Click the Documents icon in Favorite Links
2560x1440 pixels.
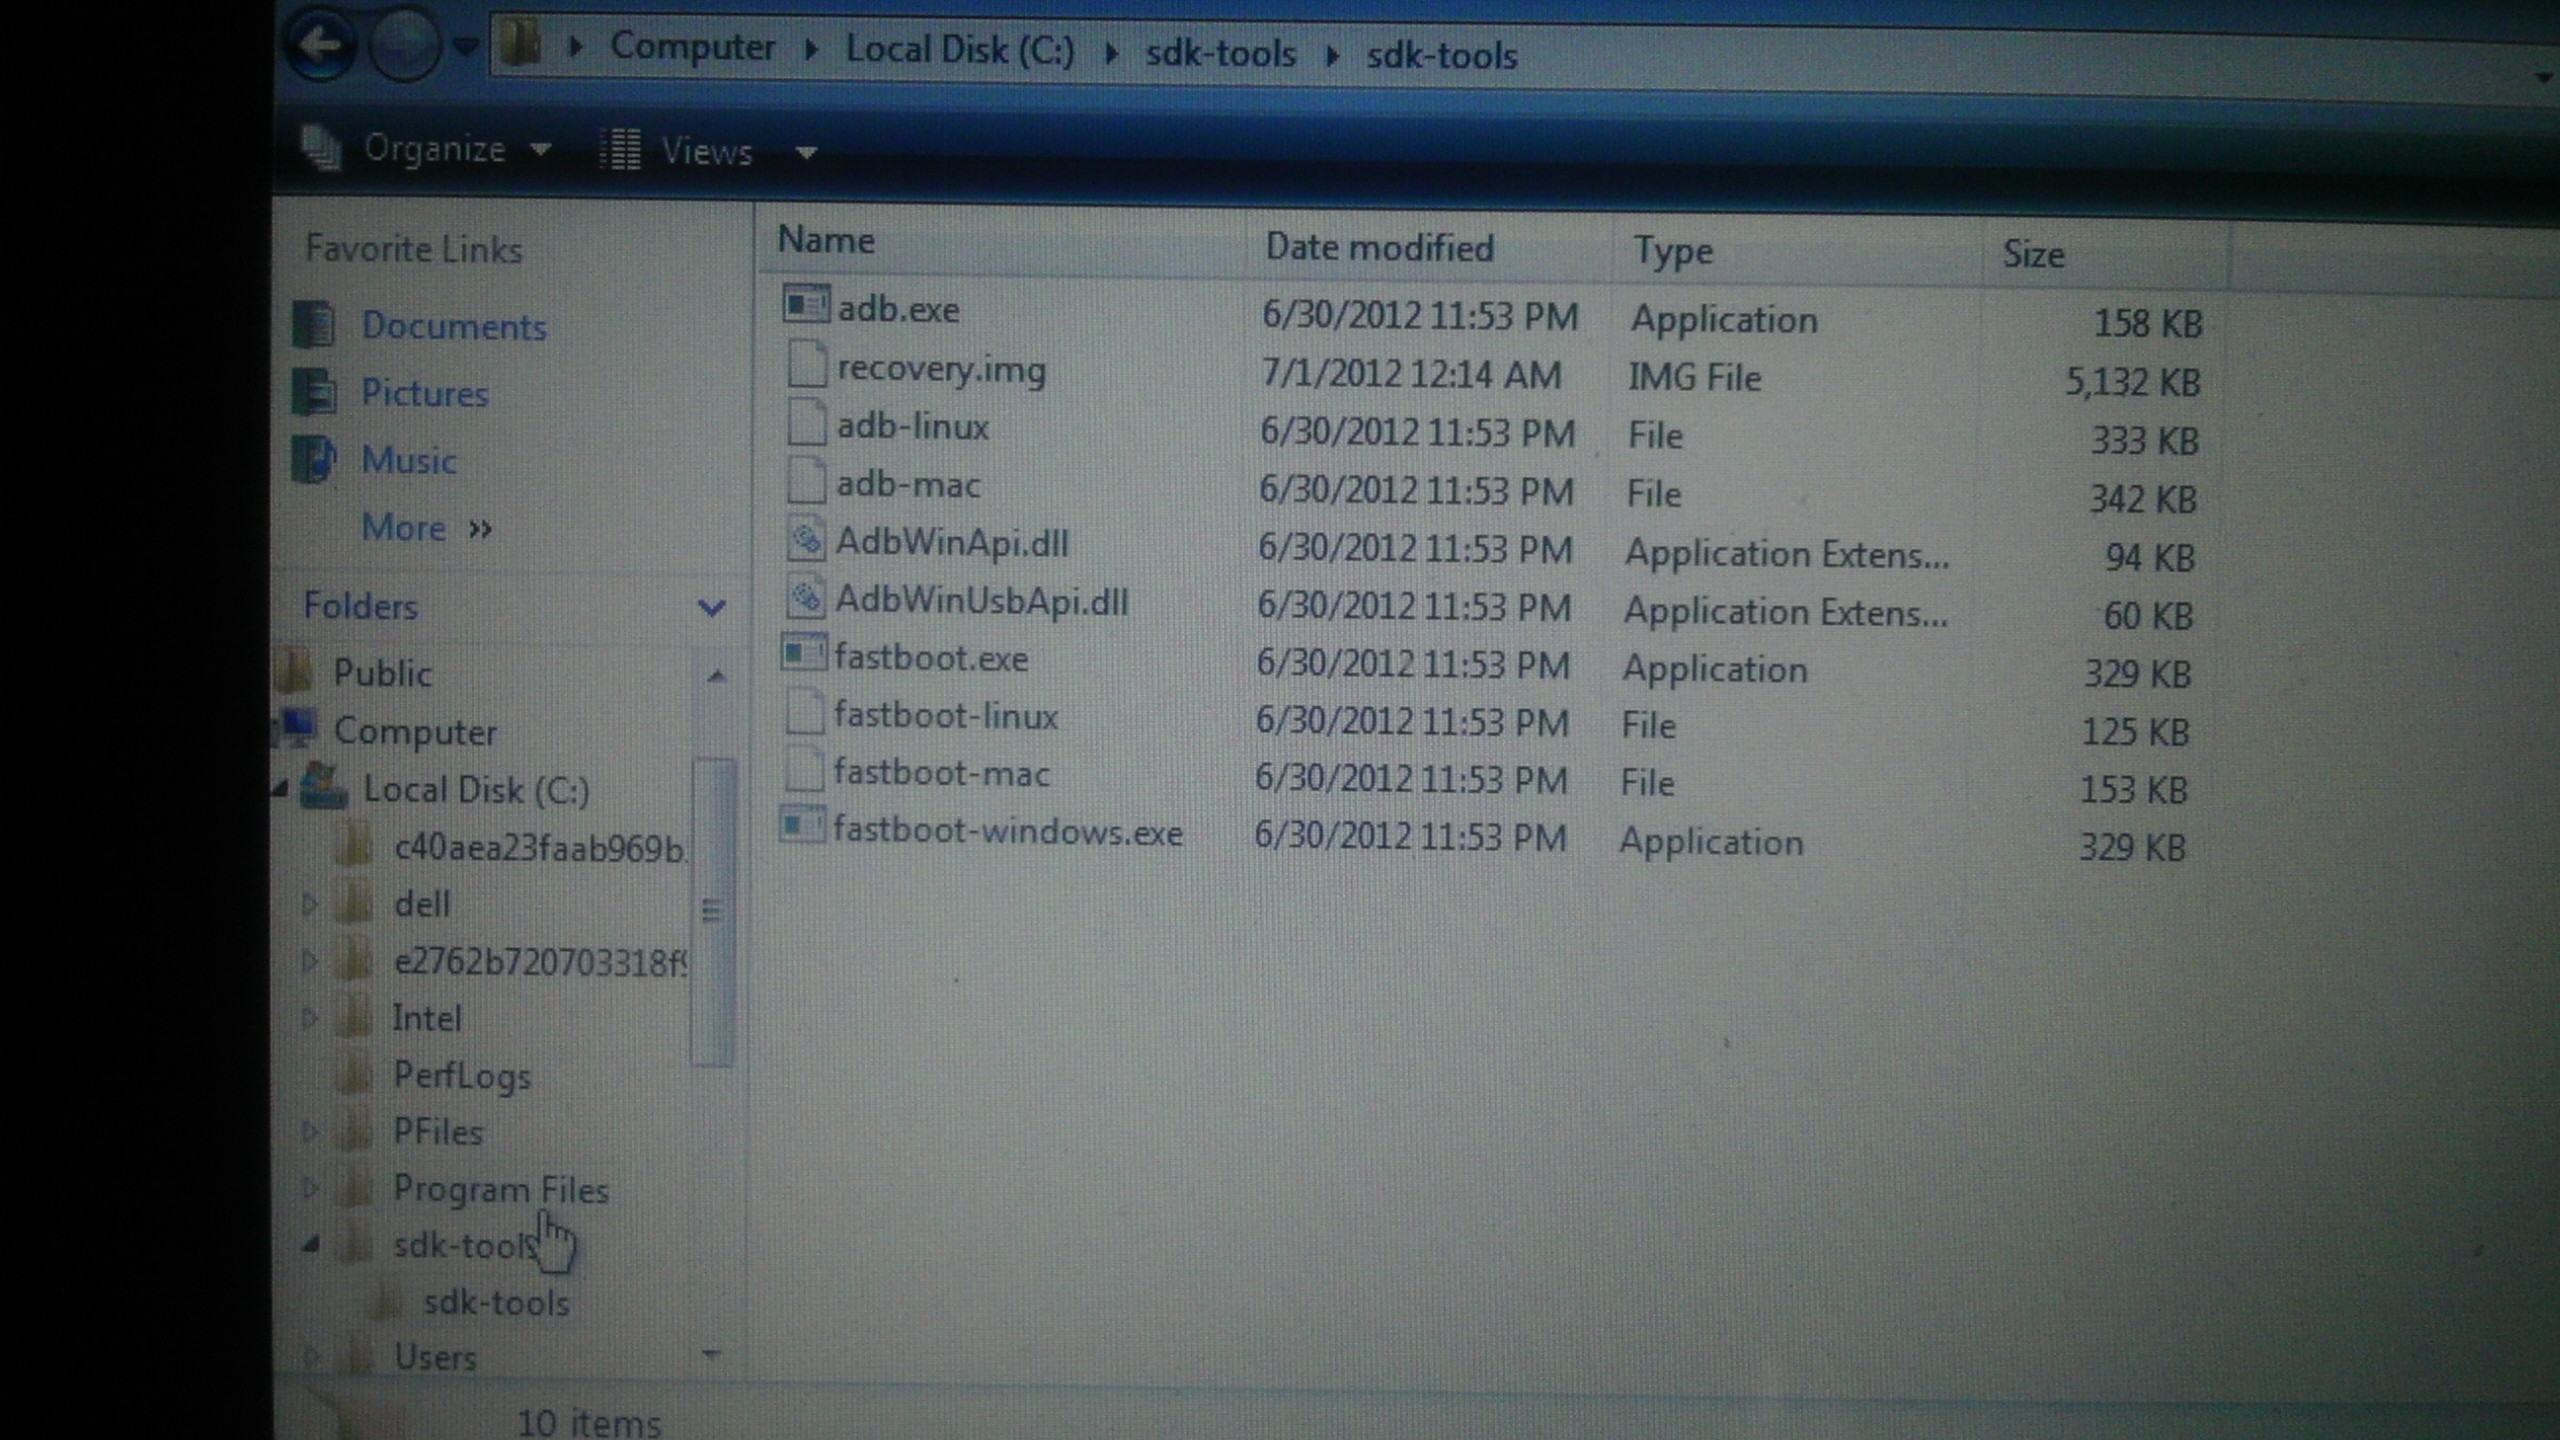[x=313, y=324]
